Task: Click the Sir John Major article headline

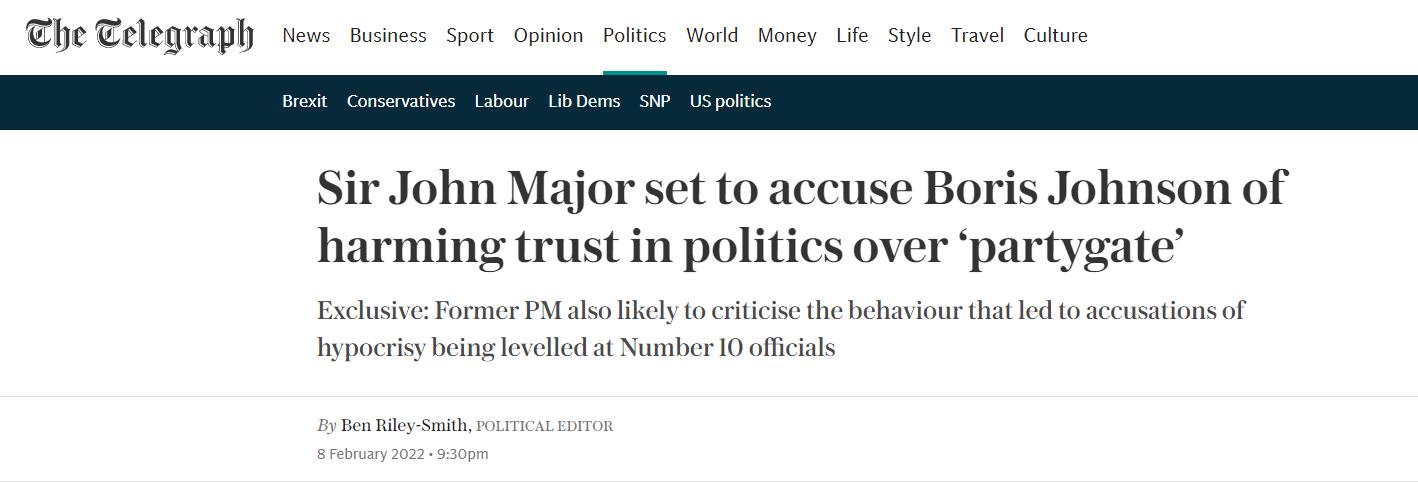Action: pyautogui.click(x=801, y=217)
